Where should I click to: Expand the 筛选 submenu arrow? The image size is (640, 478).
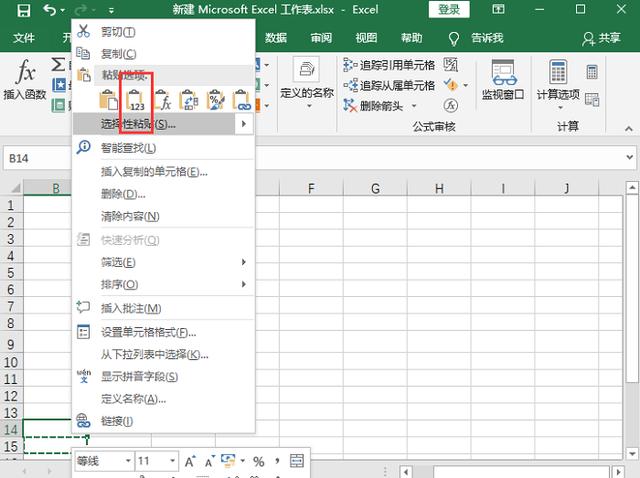(244, 262)
